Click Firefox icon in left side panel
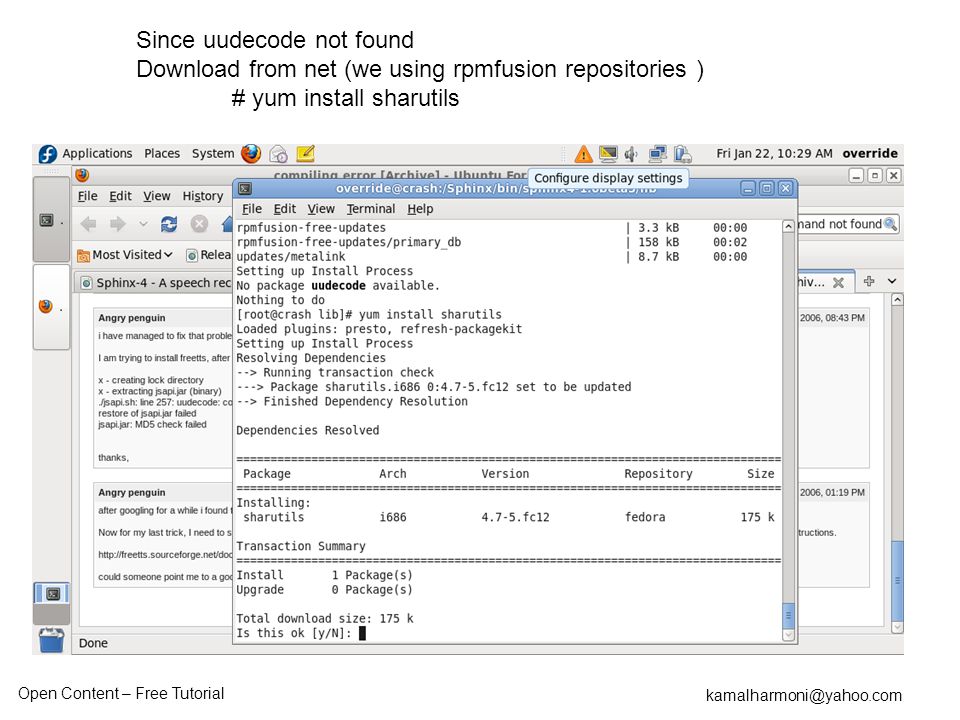Viewport: 960px width, 720px height. tap(46, 306)
